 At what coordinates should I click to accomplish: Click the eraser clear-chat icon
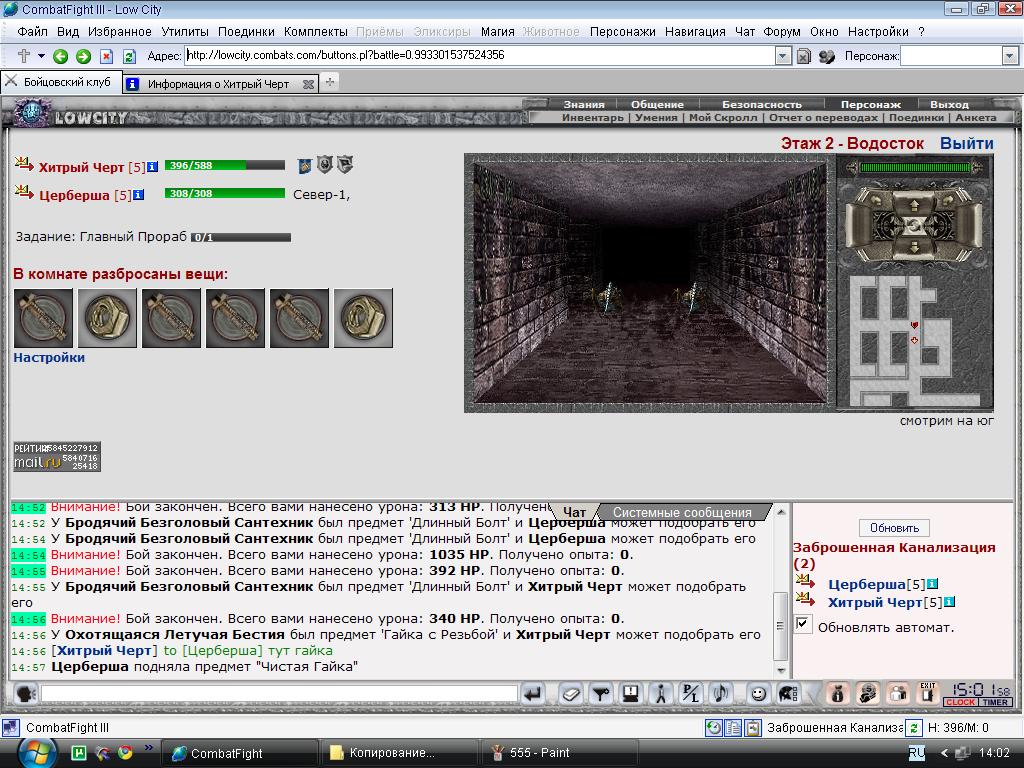571,694
